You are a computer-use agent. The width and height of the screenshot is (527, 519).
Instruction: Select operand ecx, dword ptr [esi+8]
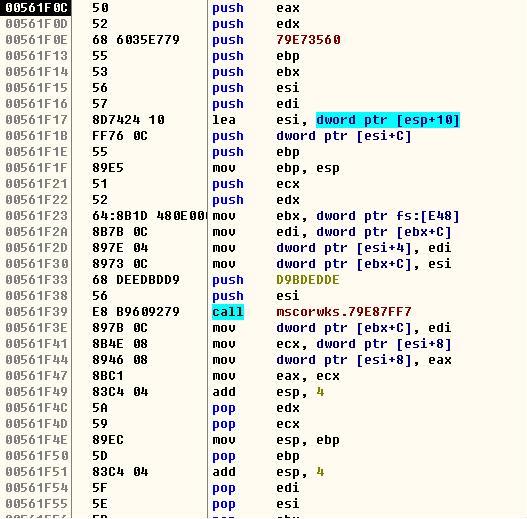coord(364,344)
